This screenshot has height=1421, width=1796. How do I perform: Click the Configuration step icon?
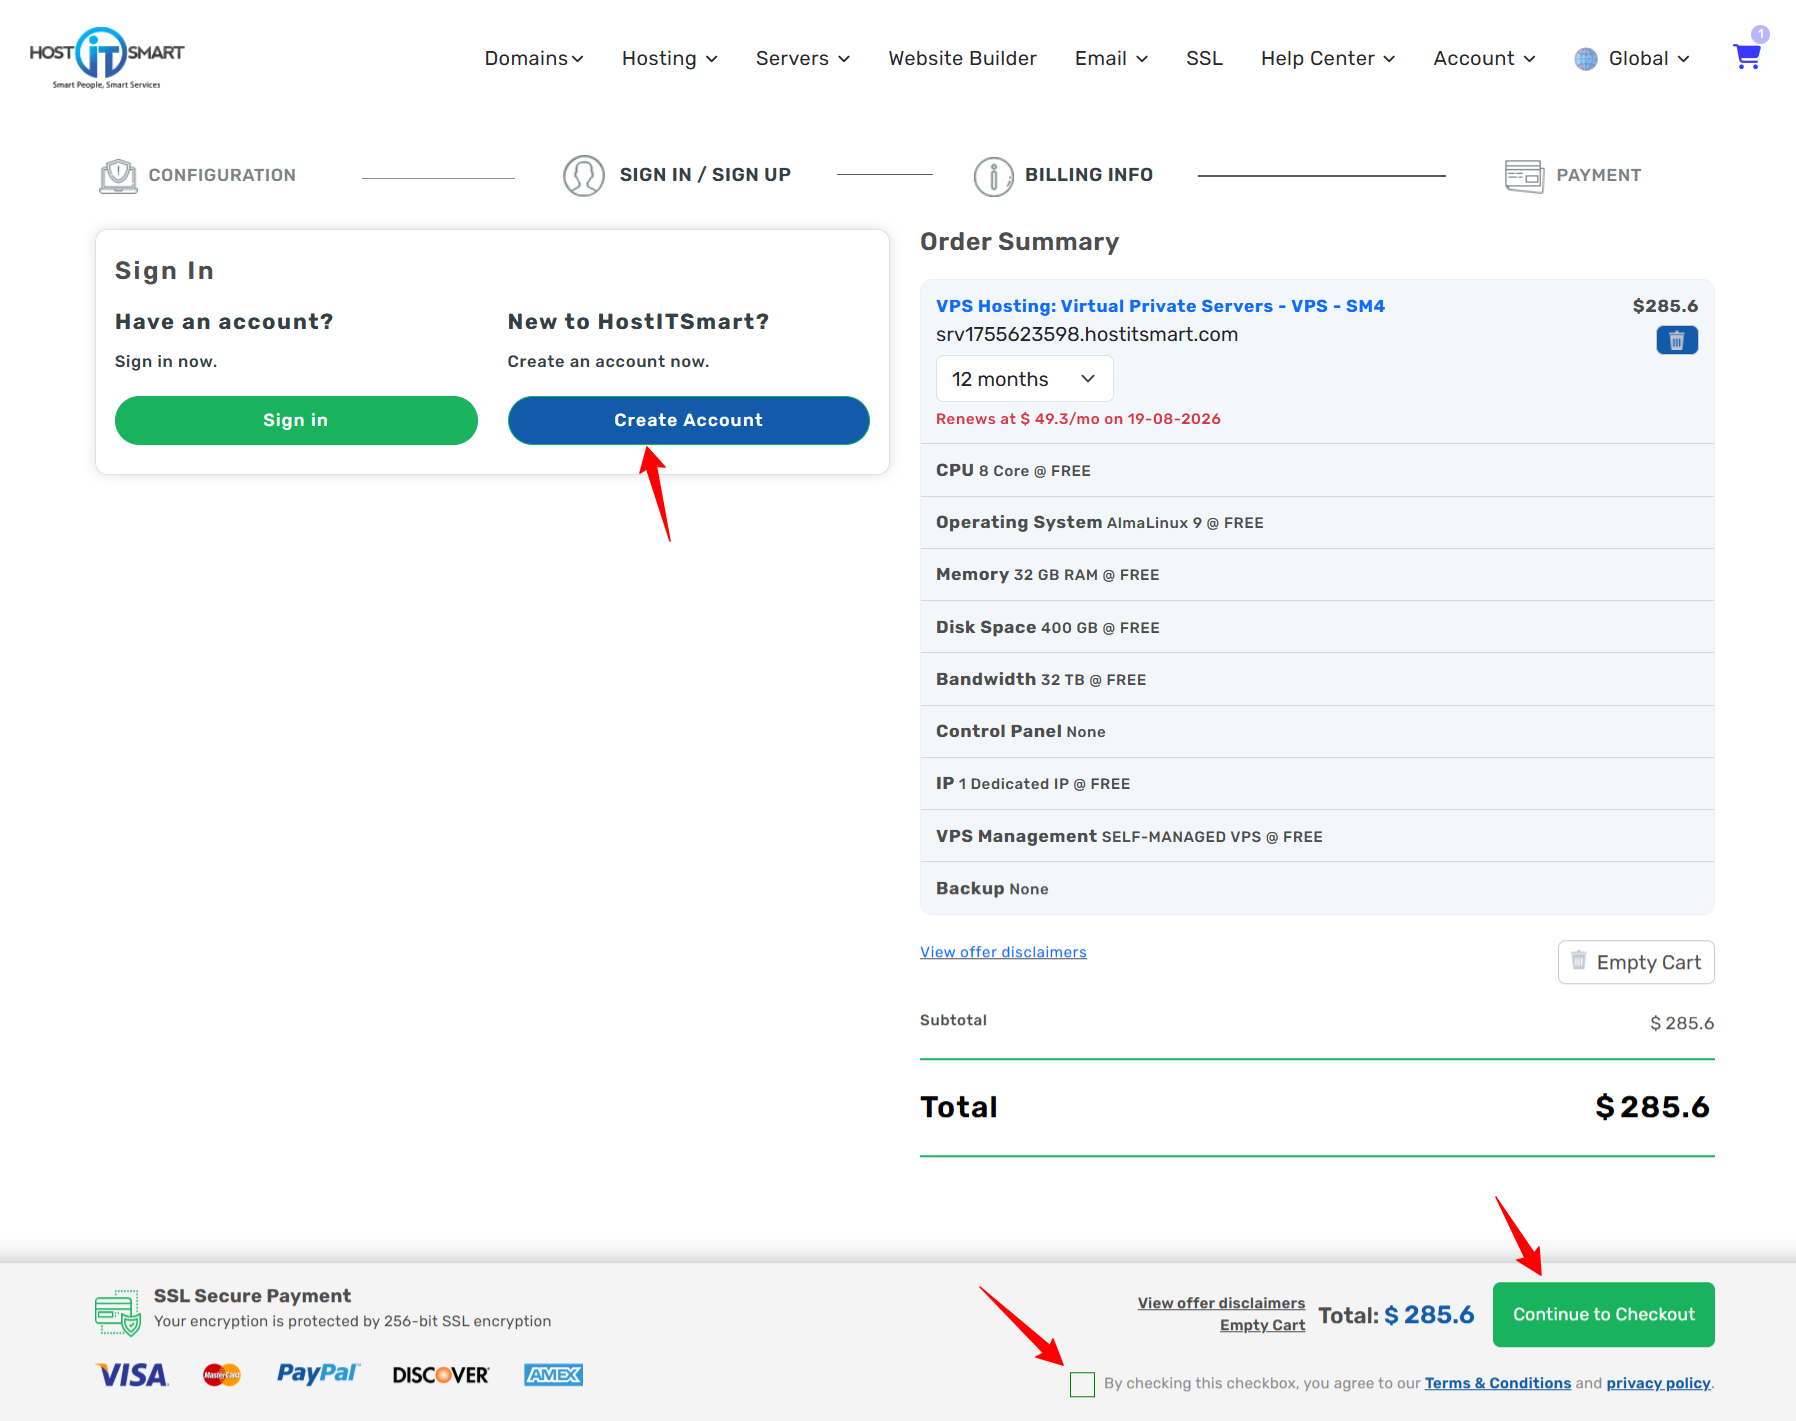118,176
